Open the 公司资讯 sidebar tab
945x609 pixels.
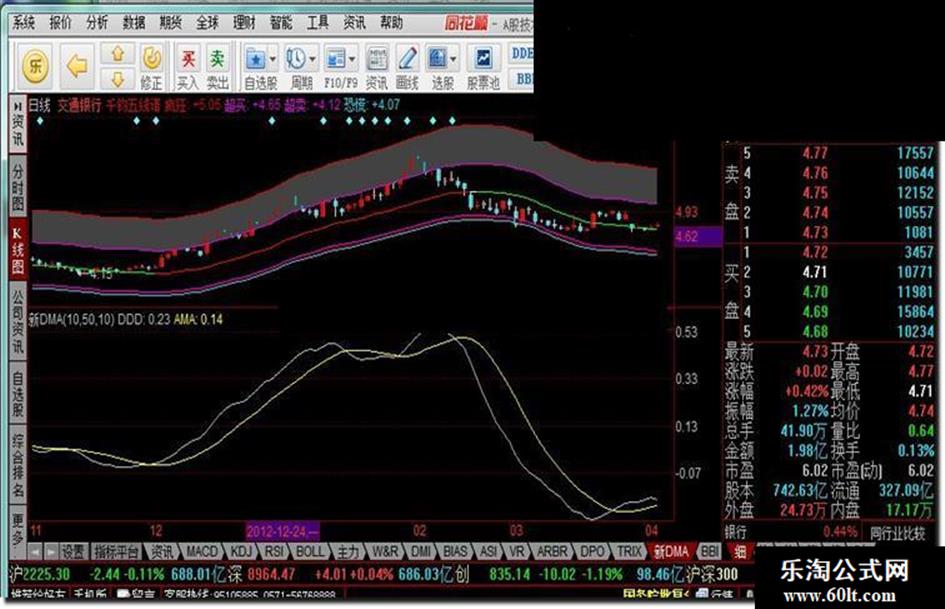point(17,321)
